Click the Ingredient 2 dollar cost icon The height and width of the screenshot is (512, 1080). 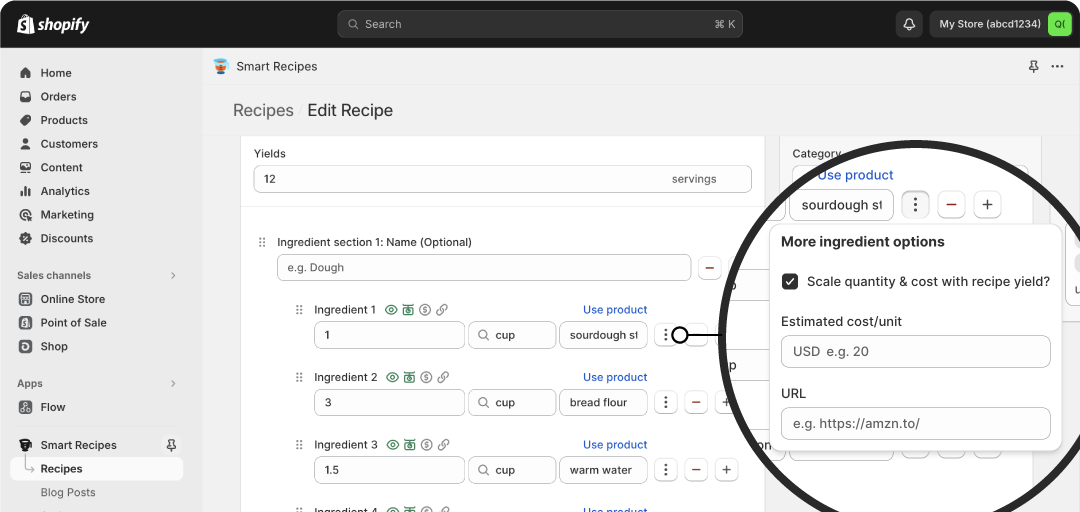(426, 378)
